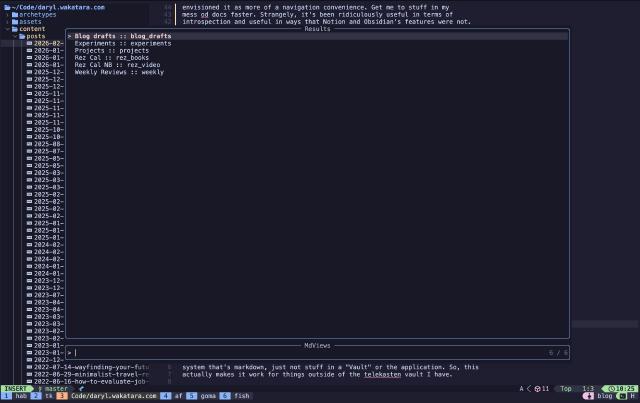The image size is (640, 403).
Task: Click the git branch icon before master
Action: point(40,389)
